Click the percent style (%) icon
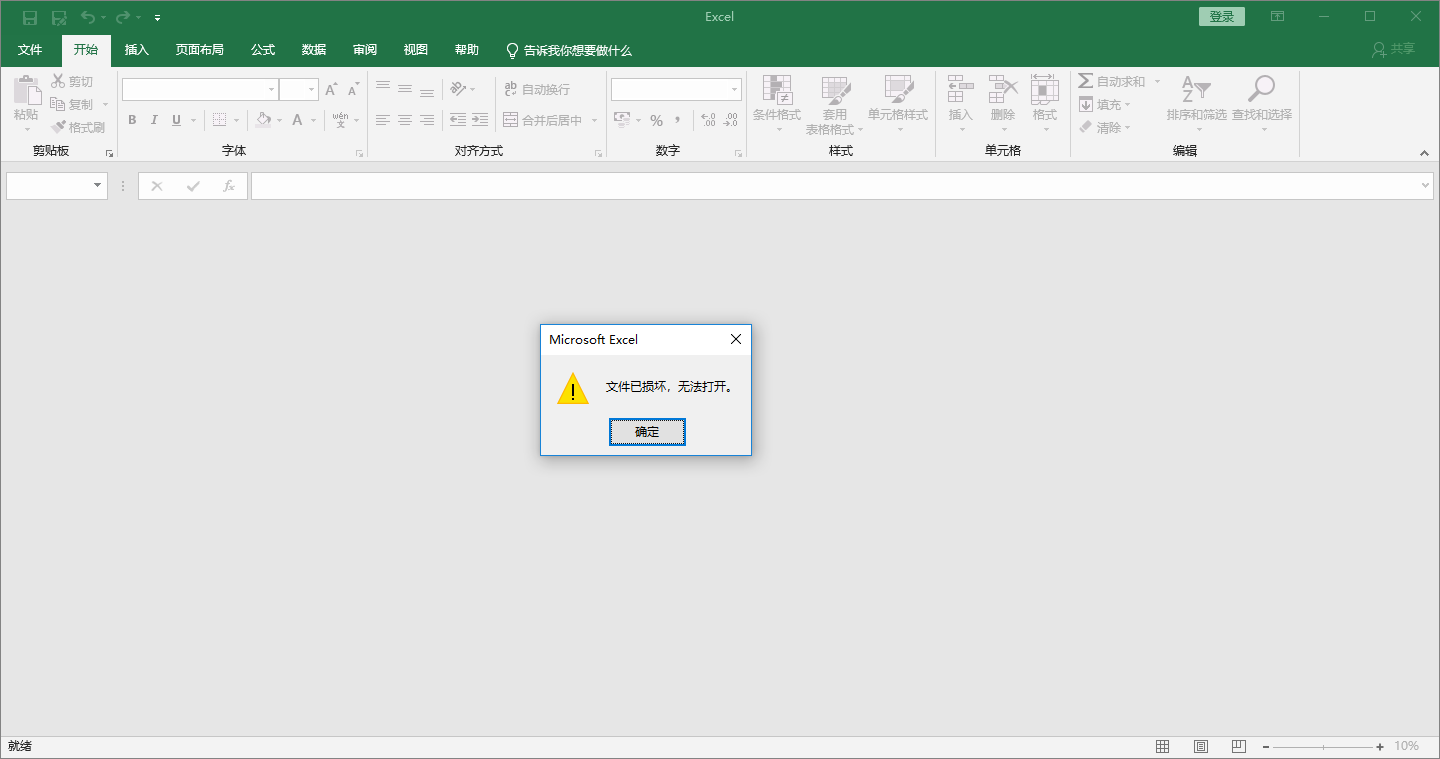Viewport: 1440px width, 759px height. 656,120
